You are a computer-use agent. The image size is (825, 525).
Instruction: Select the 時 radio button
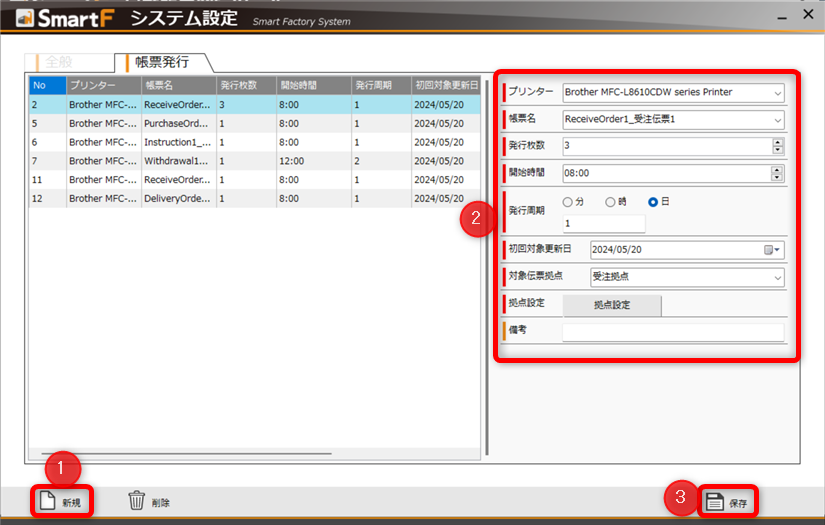(x=610, y=202)
